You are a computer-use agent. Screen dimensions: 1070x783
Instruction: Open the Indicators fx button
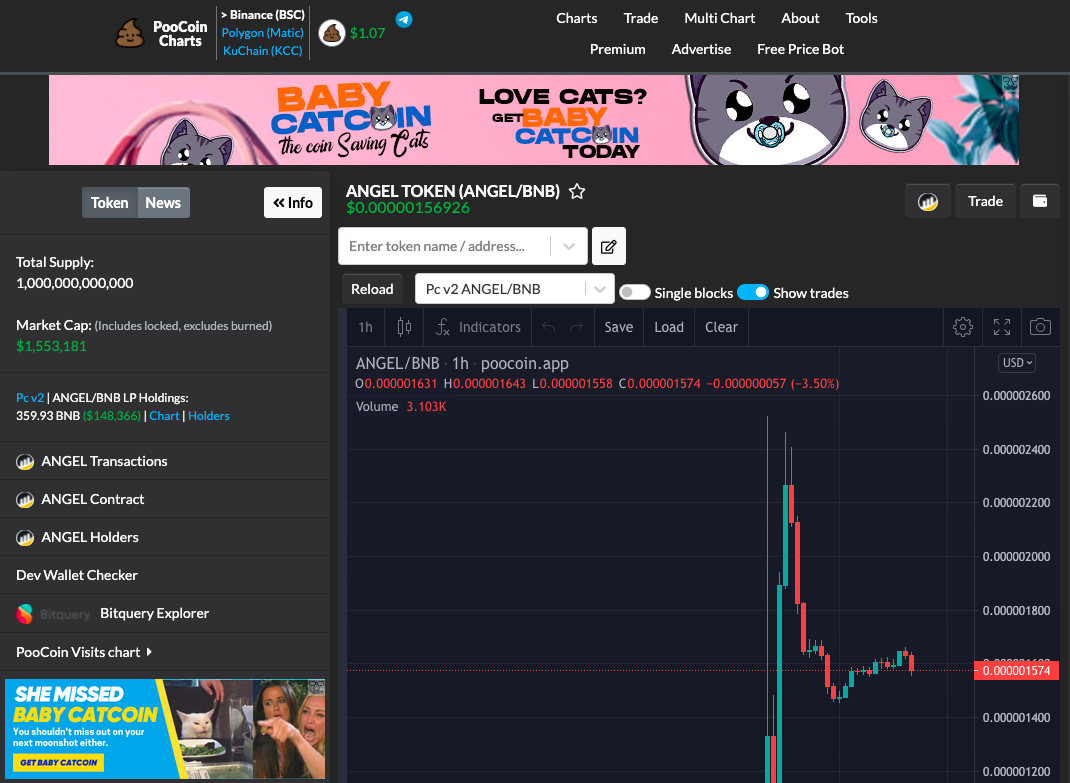(478, 327)
